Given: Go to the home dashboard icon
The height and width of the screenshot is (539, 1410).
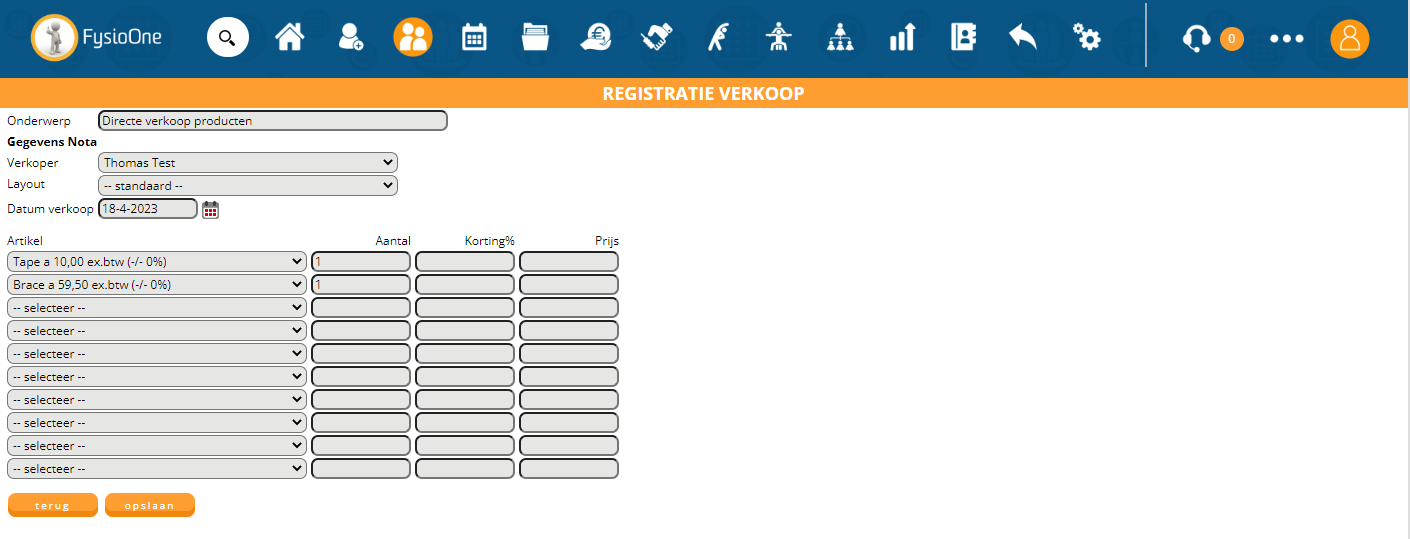Looking at the screenshot, I should click(x=290, y=39).
